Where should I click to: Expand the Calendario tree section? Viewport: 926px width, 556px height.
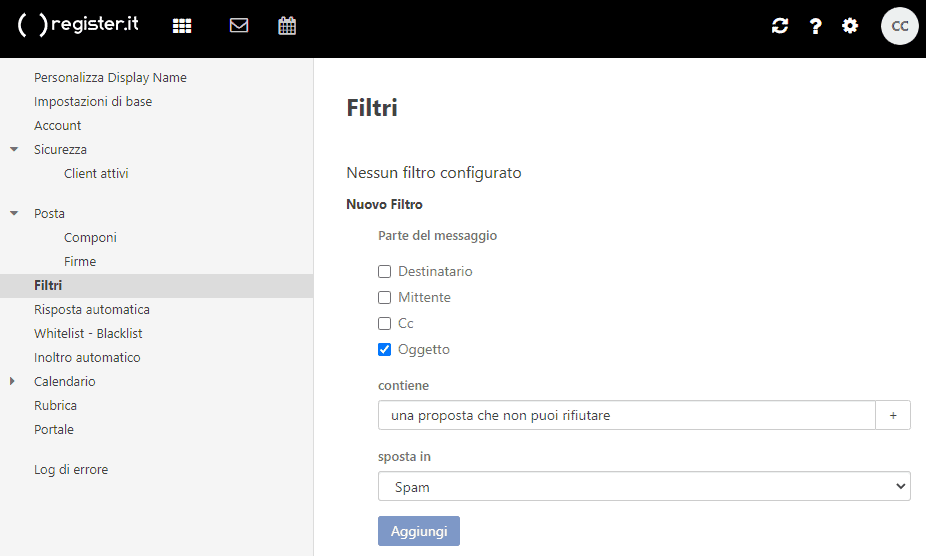click(13, 382)
